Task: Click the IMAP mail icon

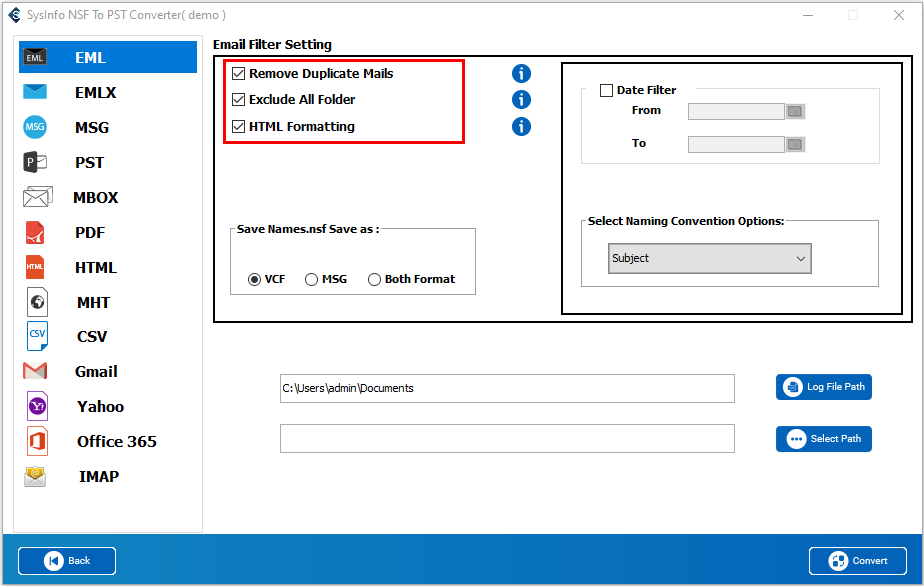Action: [x=35, y=476]
